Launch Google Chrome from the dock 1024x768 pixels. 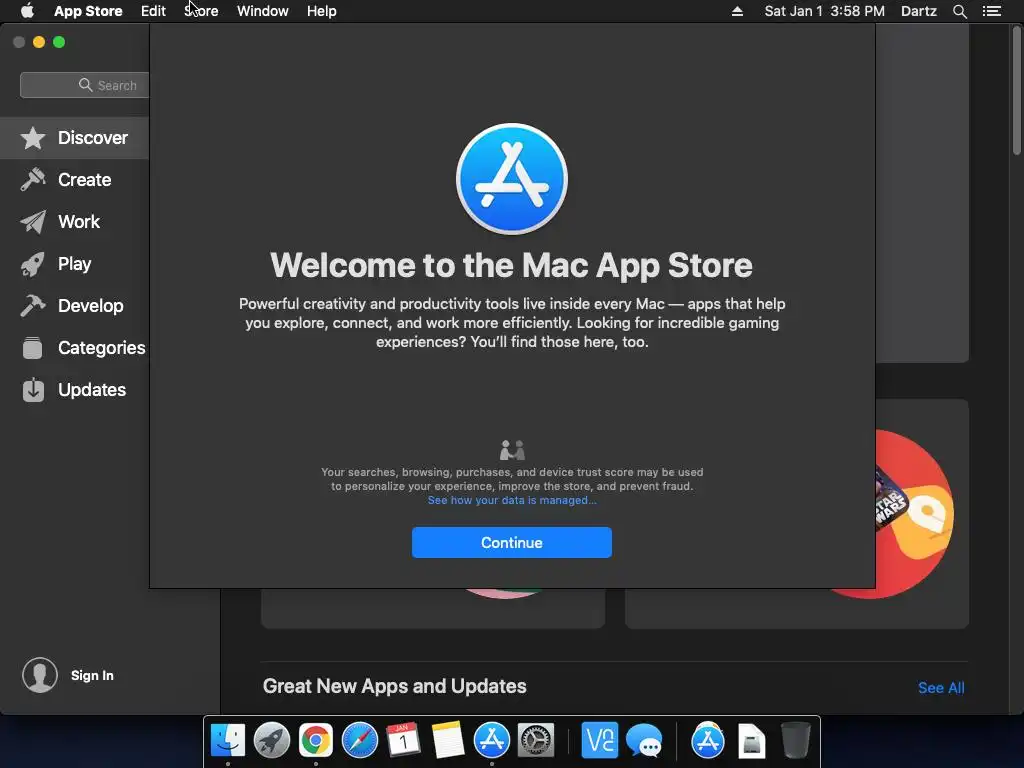tap(315, 740)
